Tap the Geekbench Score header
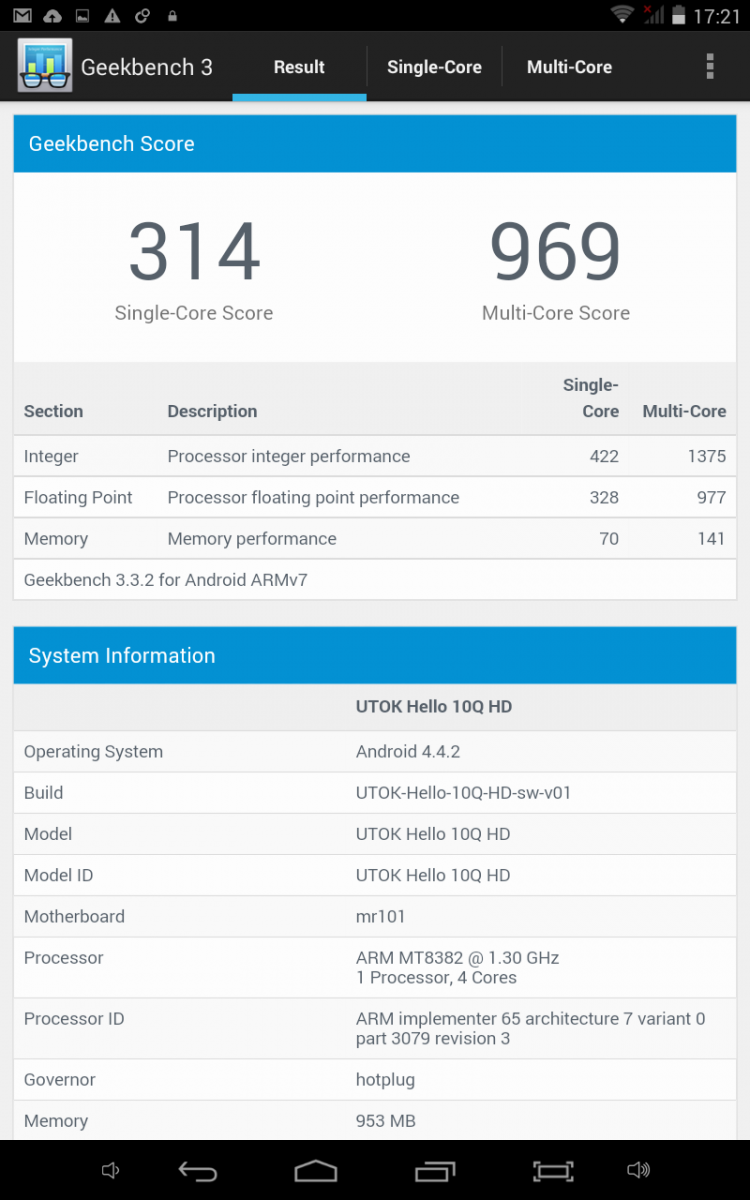Viewport: 750px width, 1200px height. pyautogui.click(x=375, y=144)
